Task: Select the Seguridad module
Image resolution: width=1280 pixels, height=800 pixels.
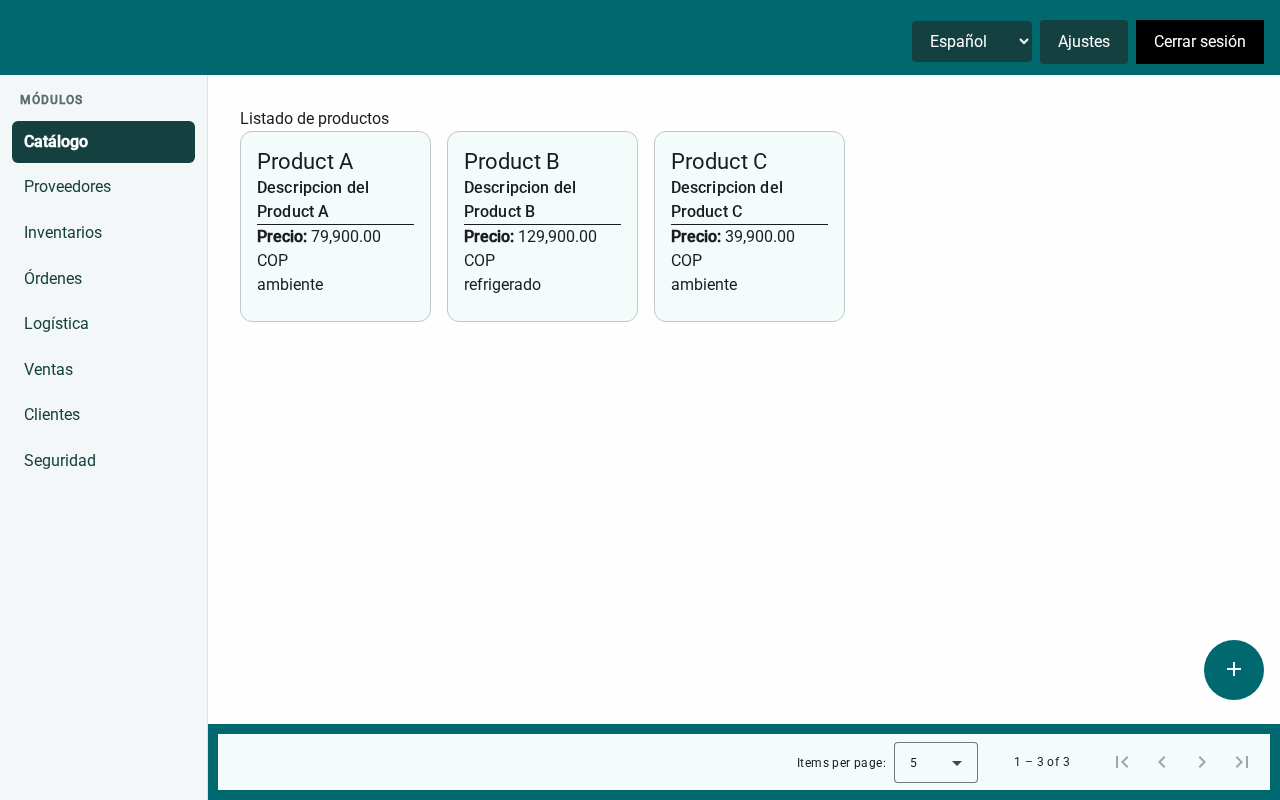Action: coord(103,461)
